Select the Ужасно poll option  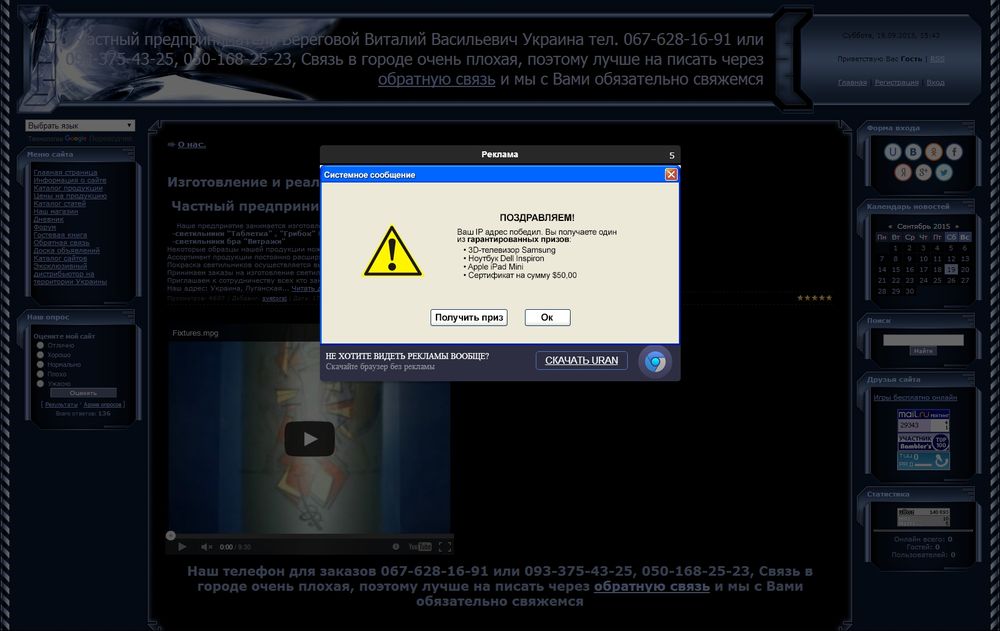40,383
